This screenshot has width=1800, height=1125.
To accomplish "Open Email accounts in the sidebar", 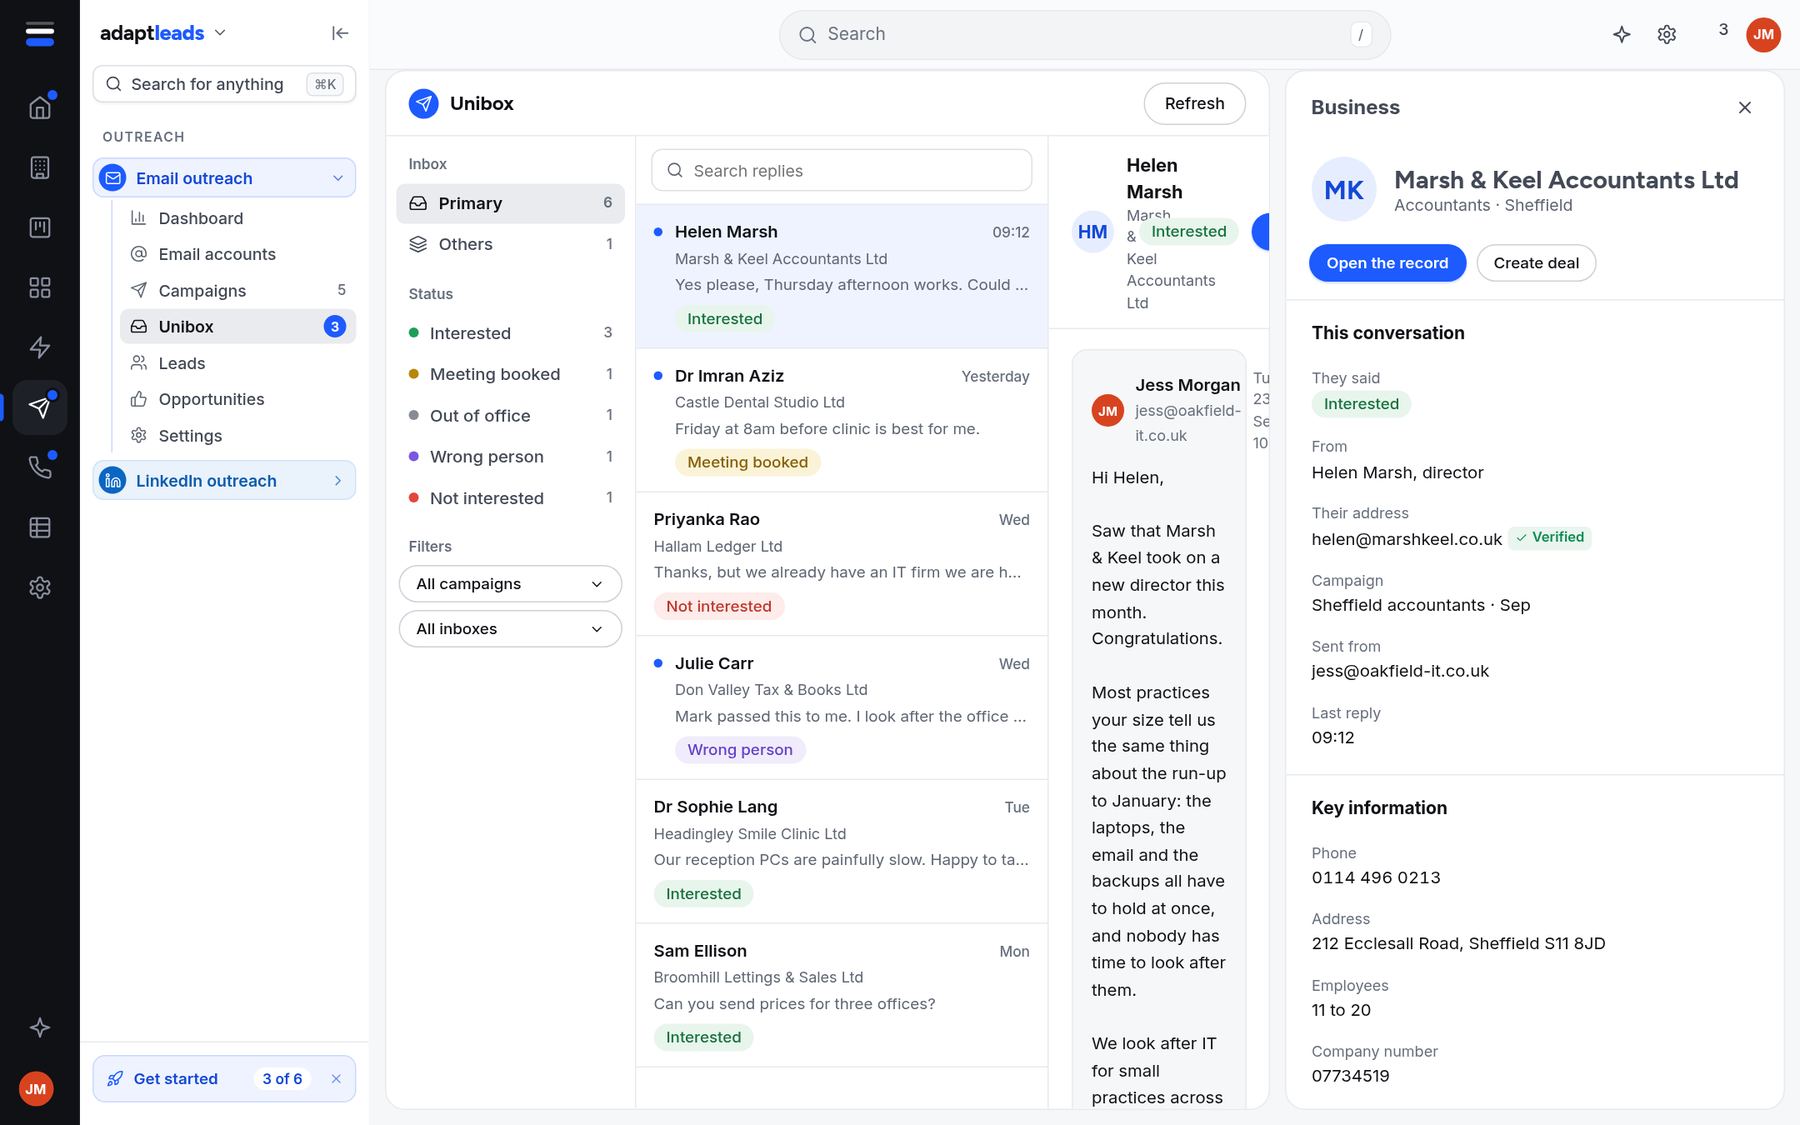I will (x=238, y=254).
